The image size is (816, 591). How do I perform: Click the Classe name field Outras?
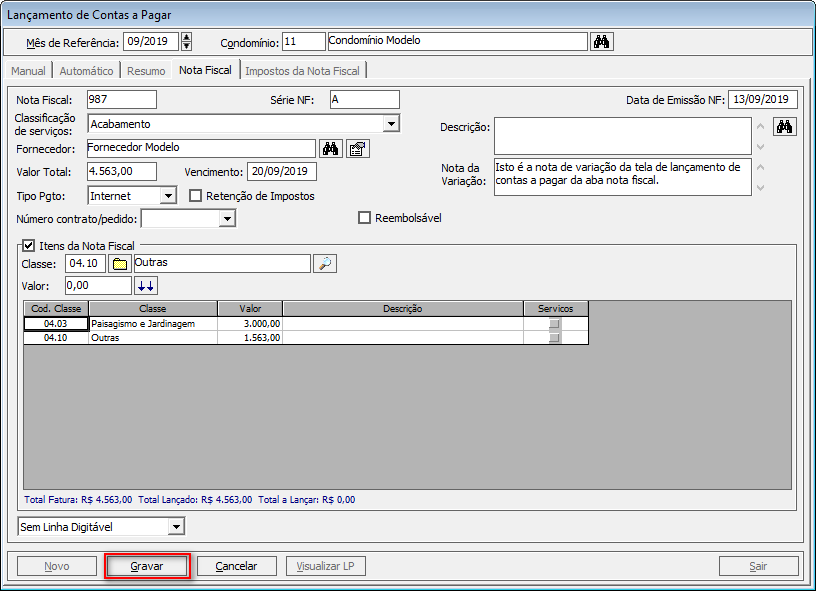point(222,263)
